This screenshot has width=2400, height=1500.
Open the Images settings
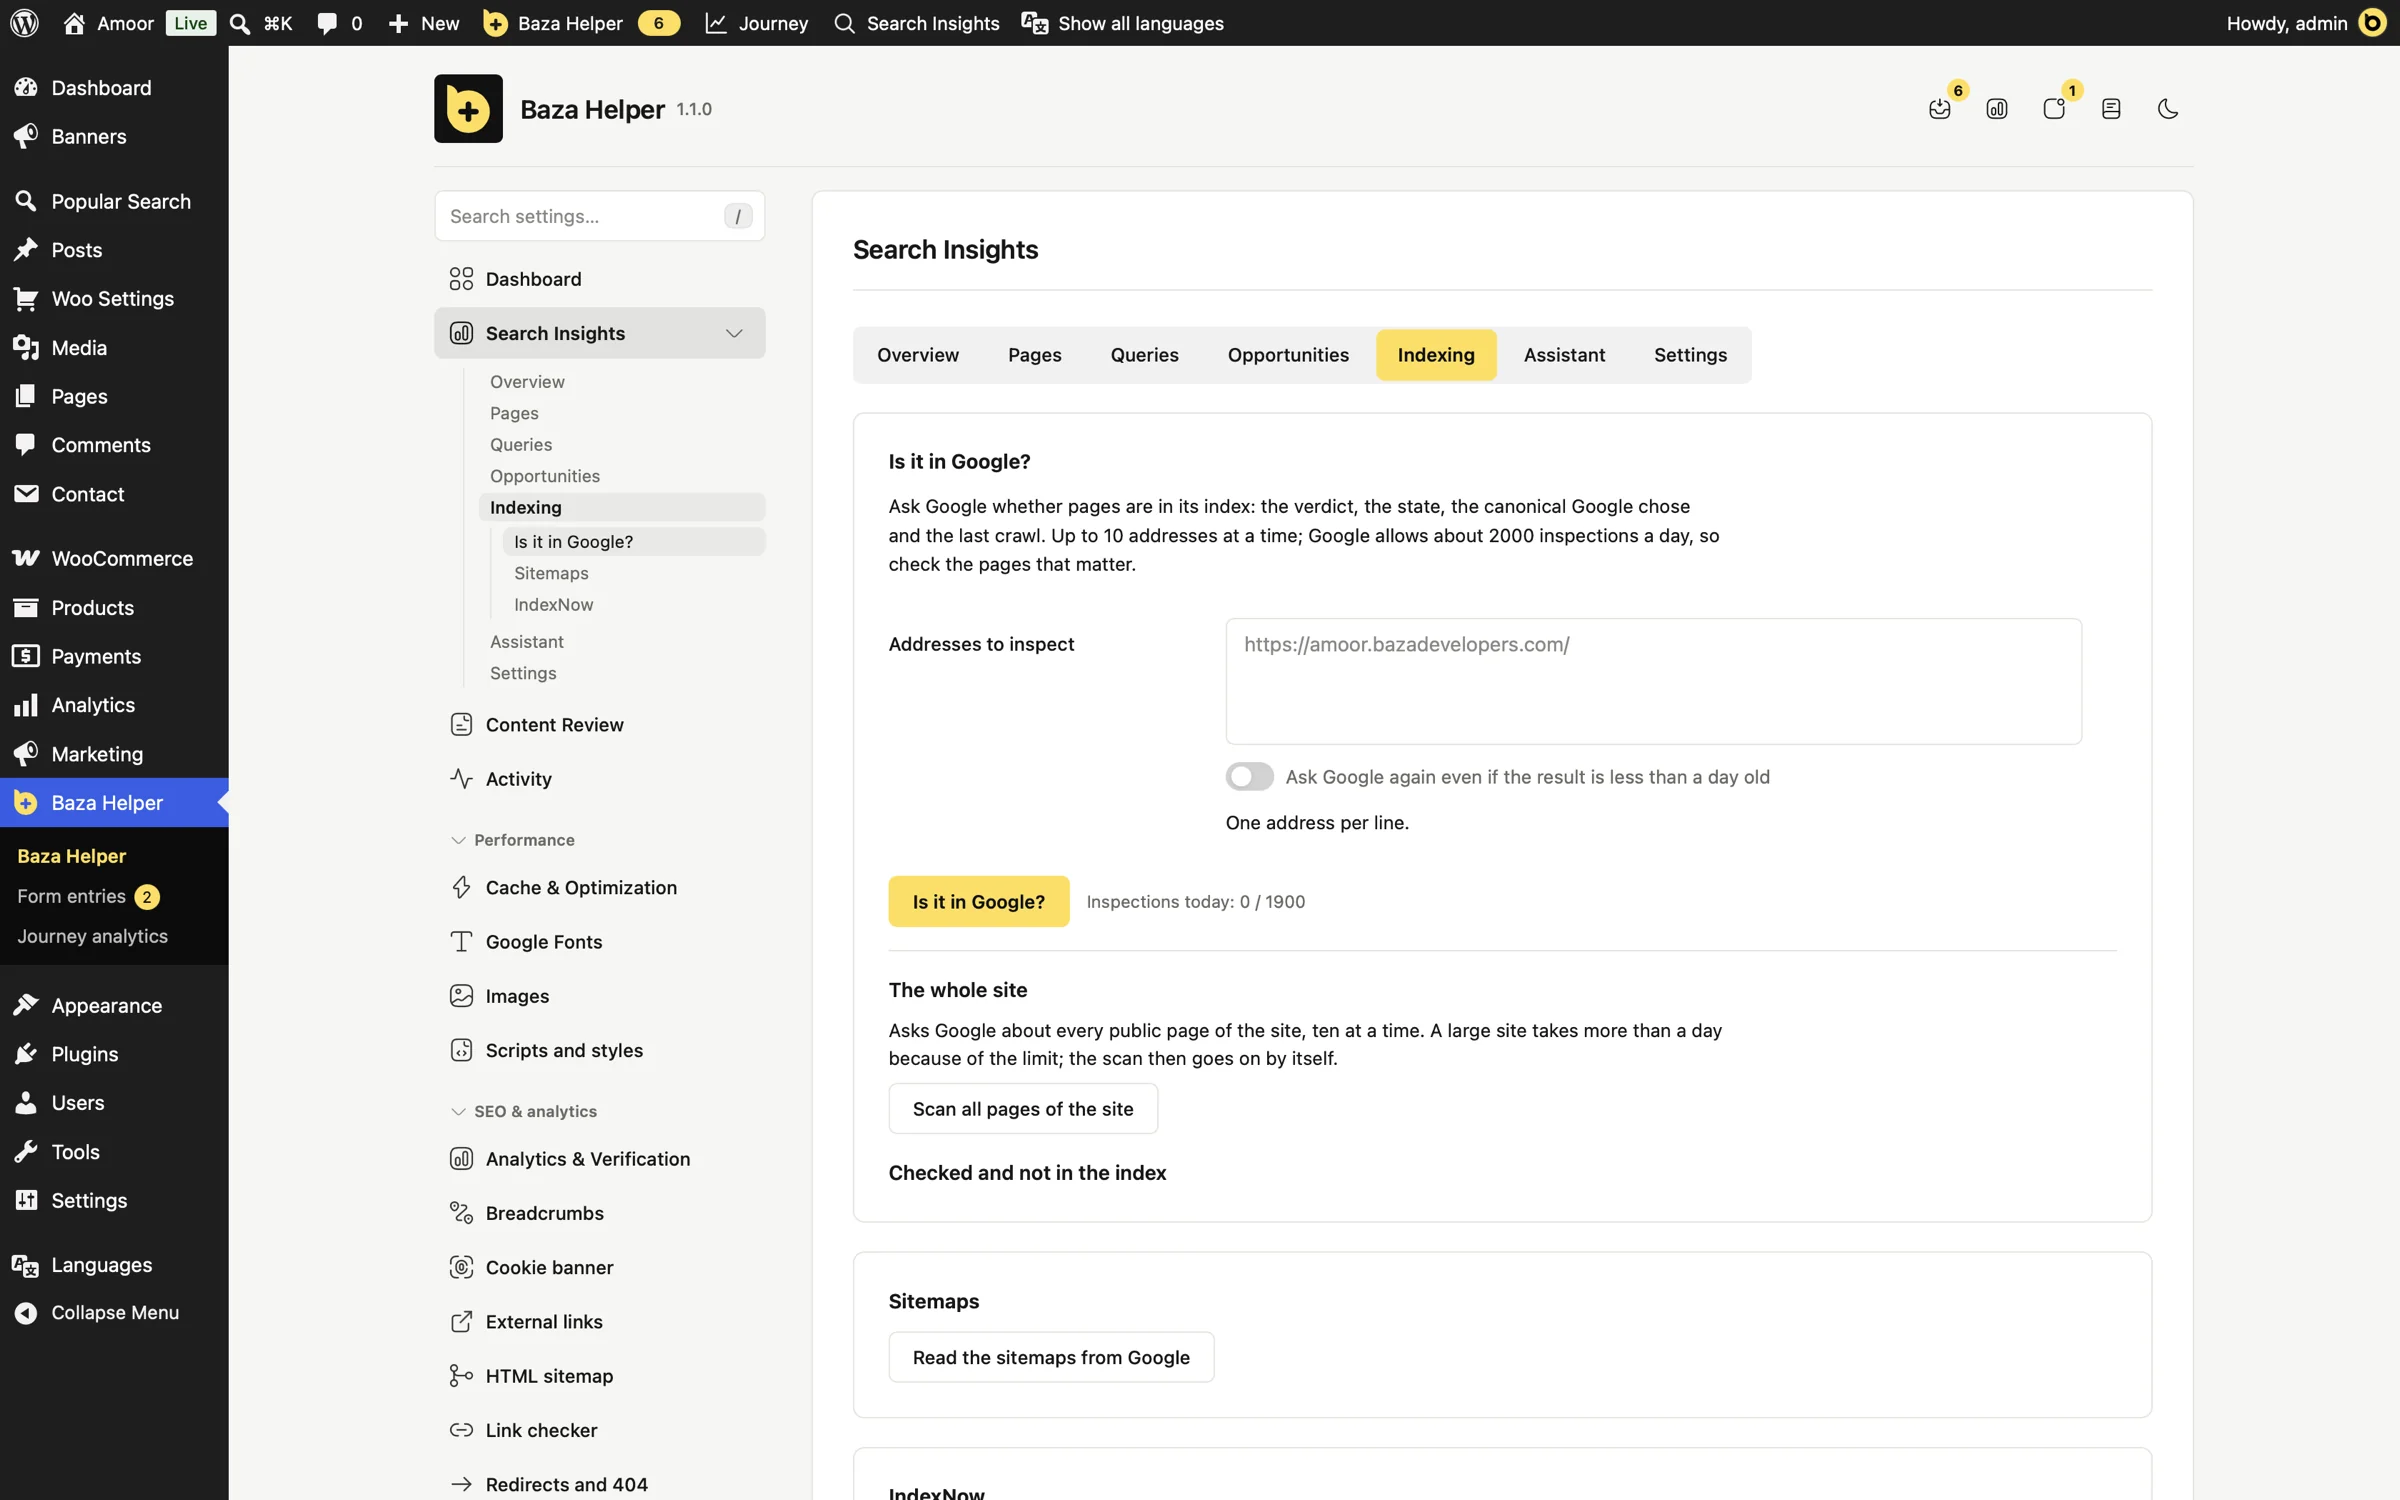coord(600,995)
